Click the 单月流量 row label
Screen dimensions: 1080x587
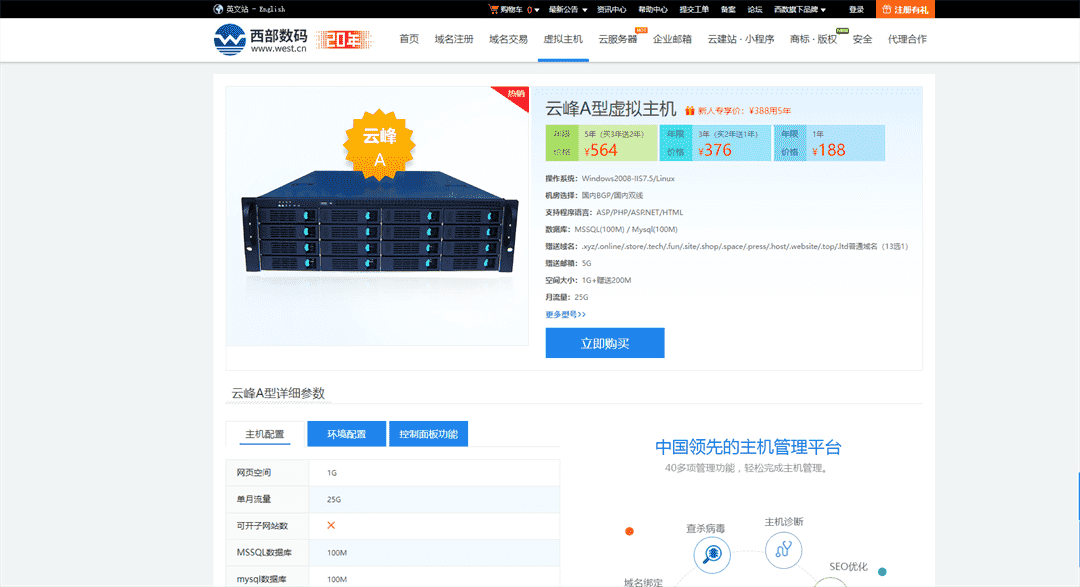(253, 499)
